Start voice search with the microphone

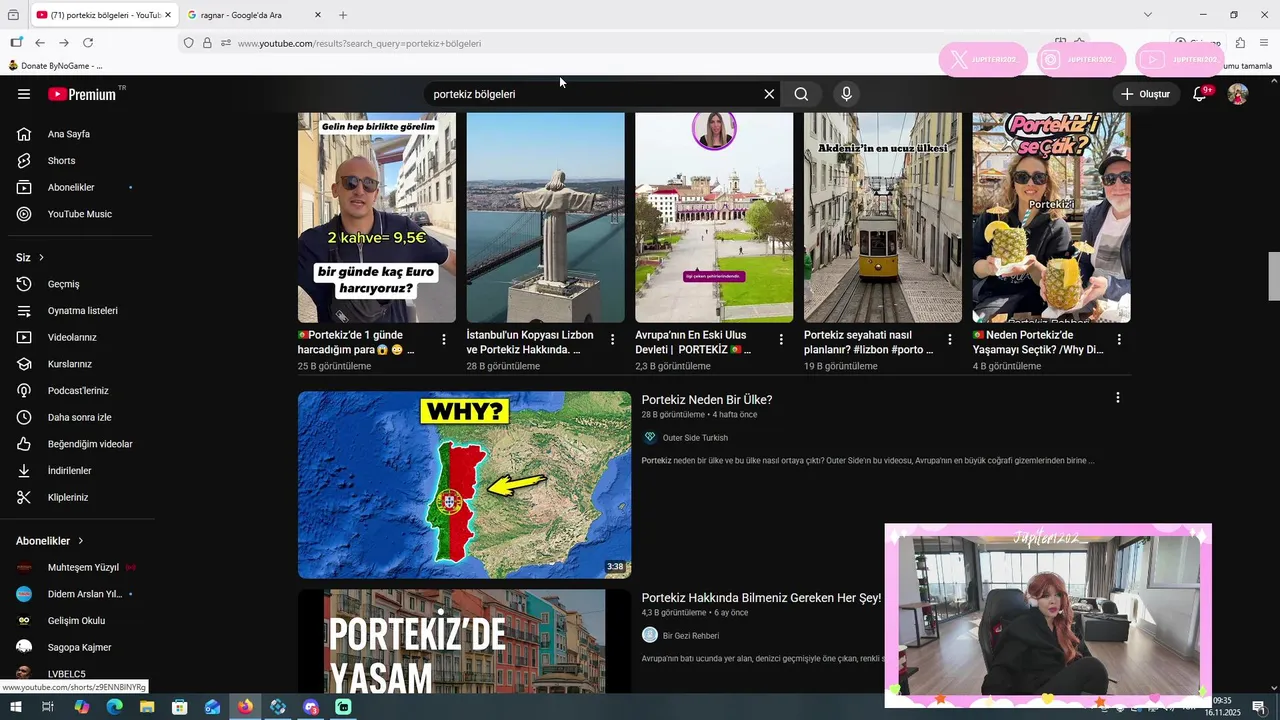click(x=847, y=94)
